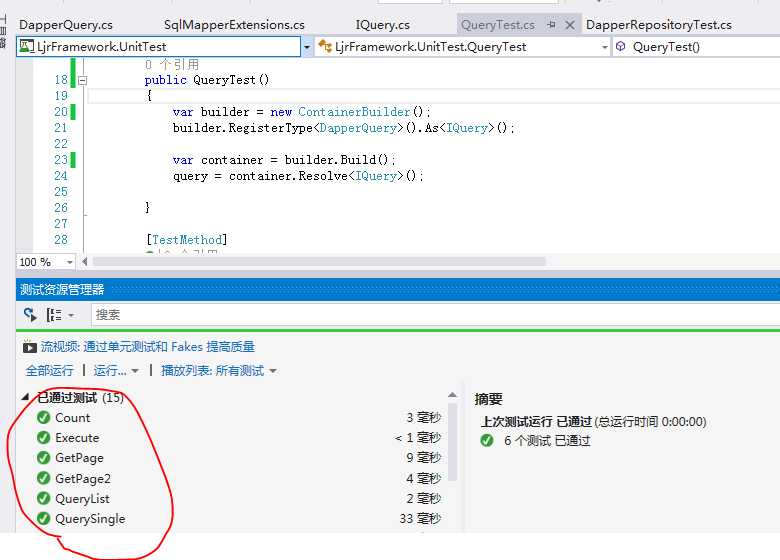The height and width of the screenshot is (560, 780).
Task: Click the test list scrollbar up arrow
Action: click(x=452, y=395)
